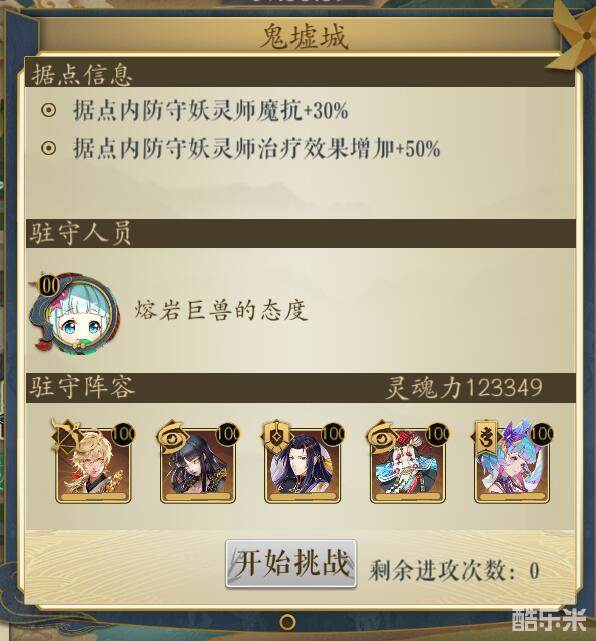Click the second bullet for 治疗效果+50% bonus
Screen dimensions: 596x641
point(48,148)
